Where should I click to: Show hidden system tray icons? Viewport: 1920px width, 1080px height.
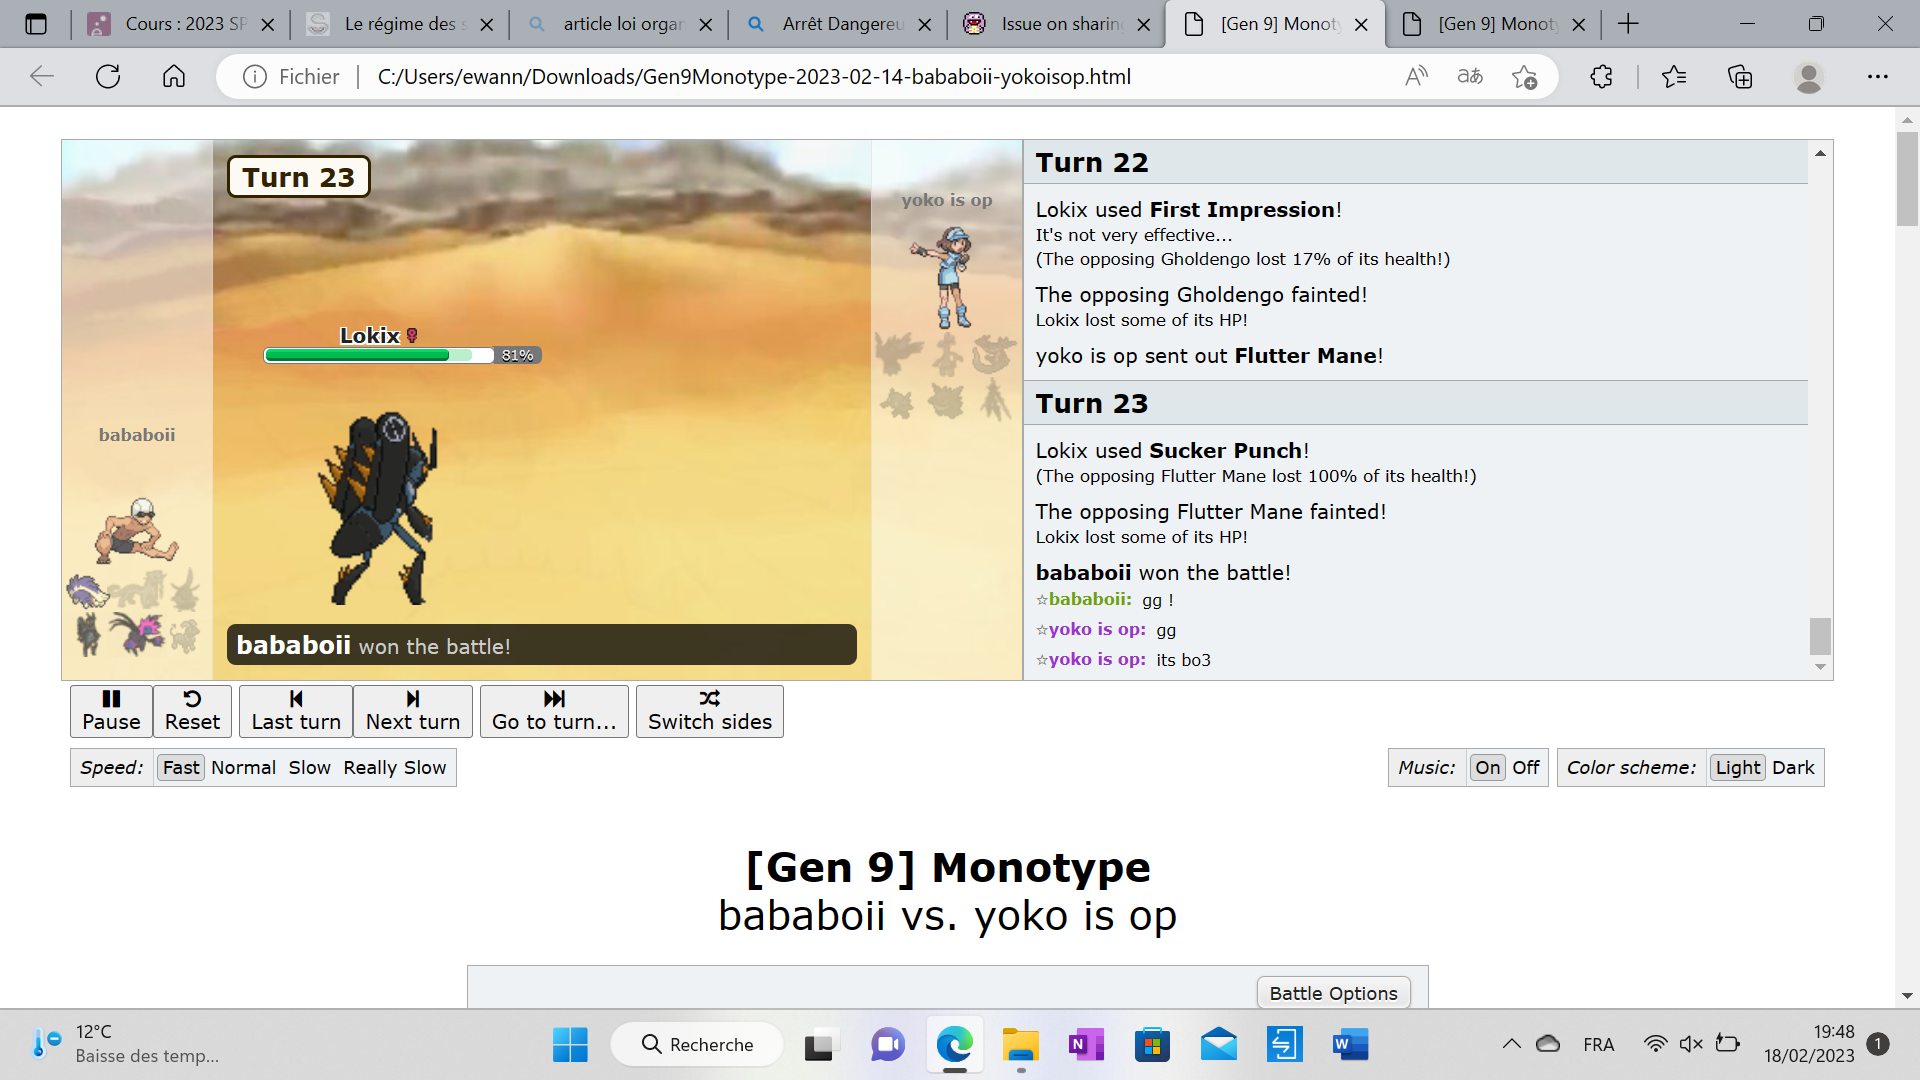(x=1511, y=1044)
